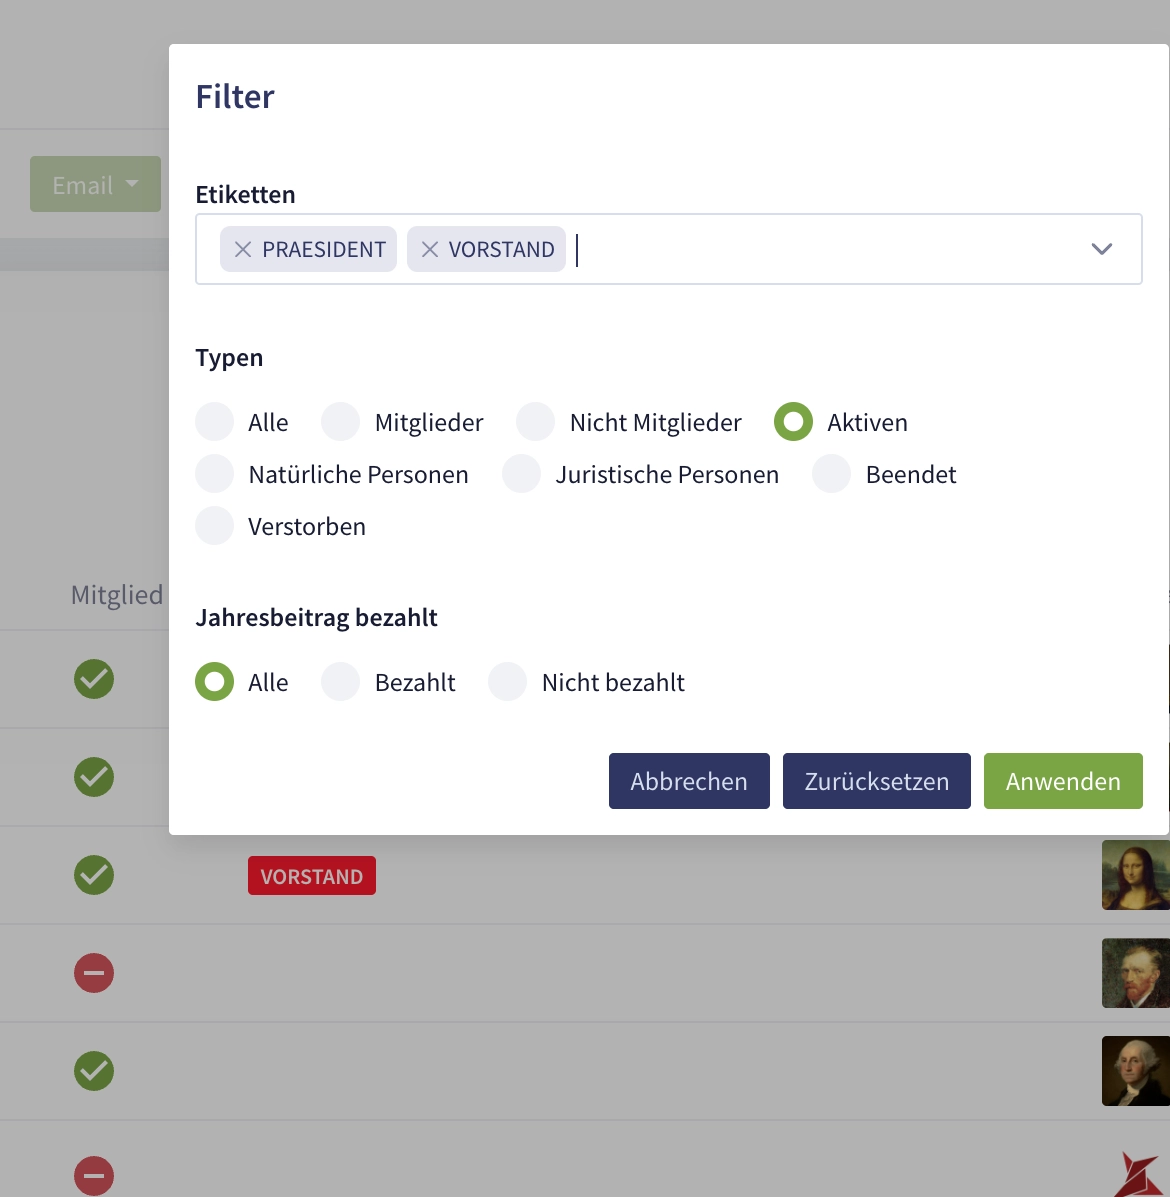Choose Bezahlt under Jahresbeitrag bezahlt
Viewport: 1170px width, 1197px height.
(x=341, y=682)
